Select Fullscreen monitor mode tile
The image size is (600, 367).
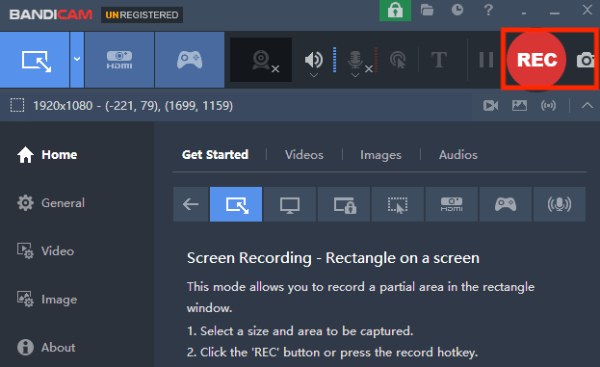290,204
